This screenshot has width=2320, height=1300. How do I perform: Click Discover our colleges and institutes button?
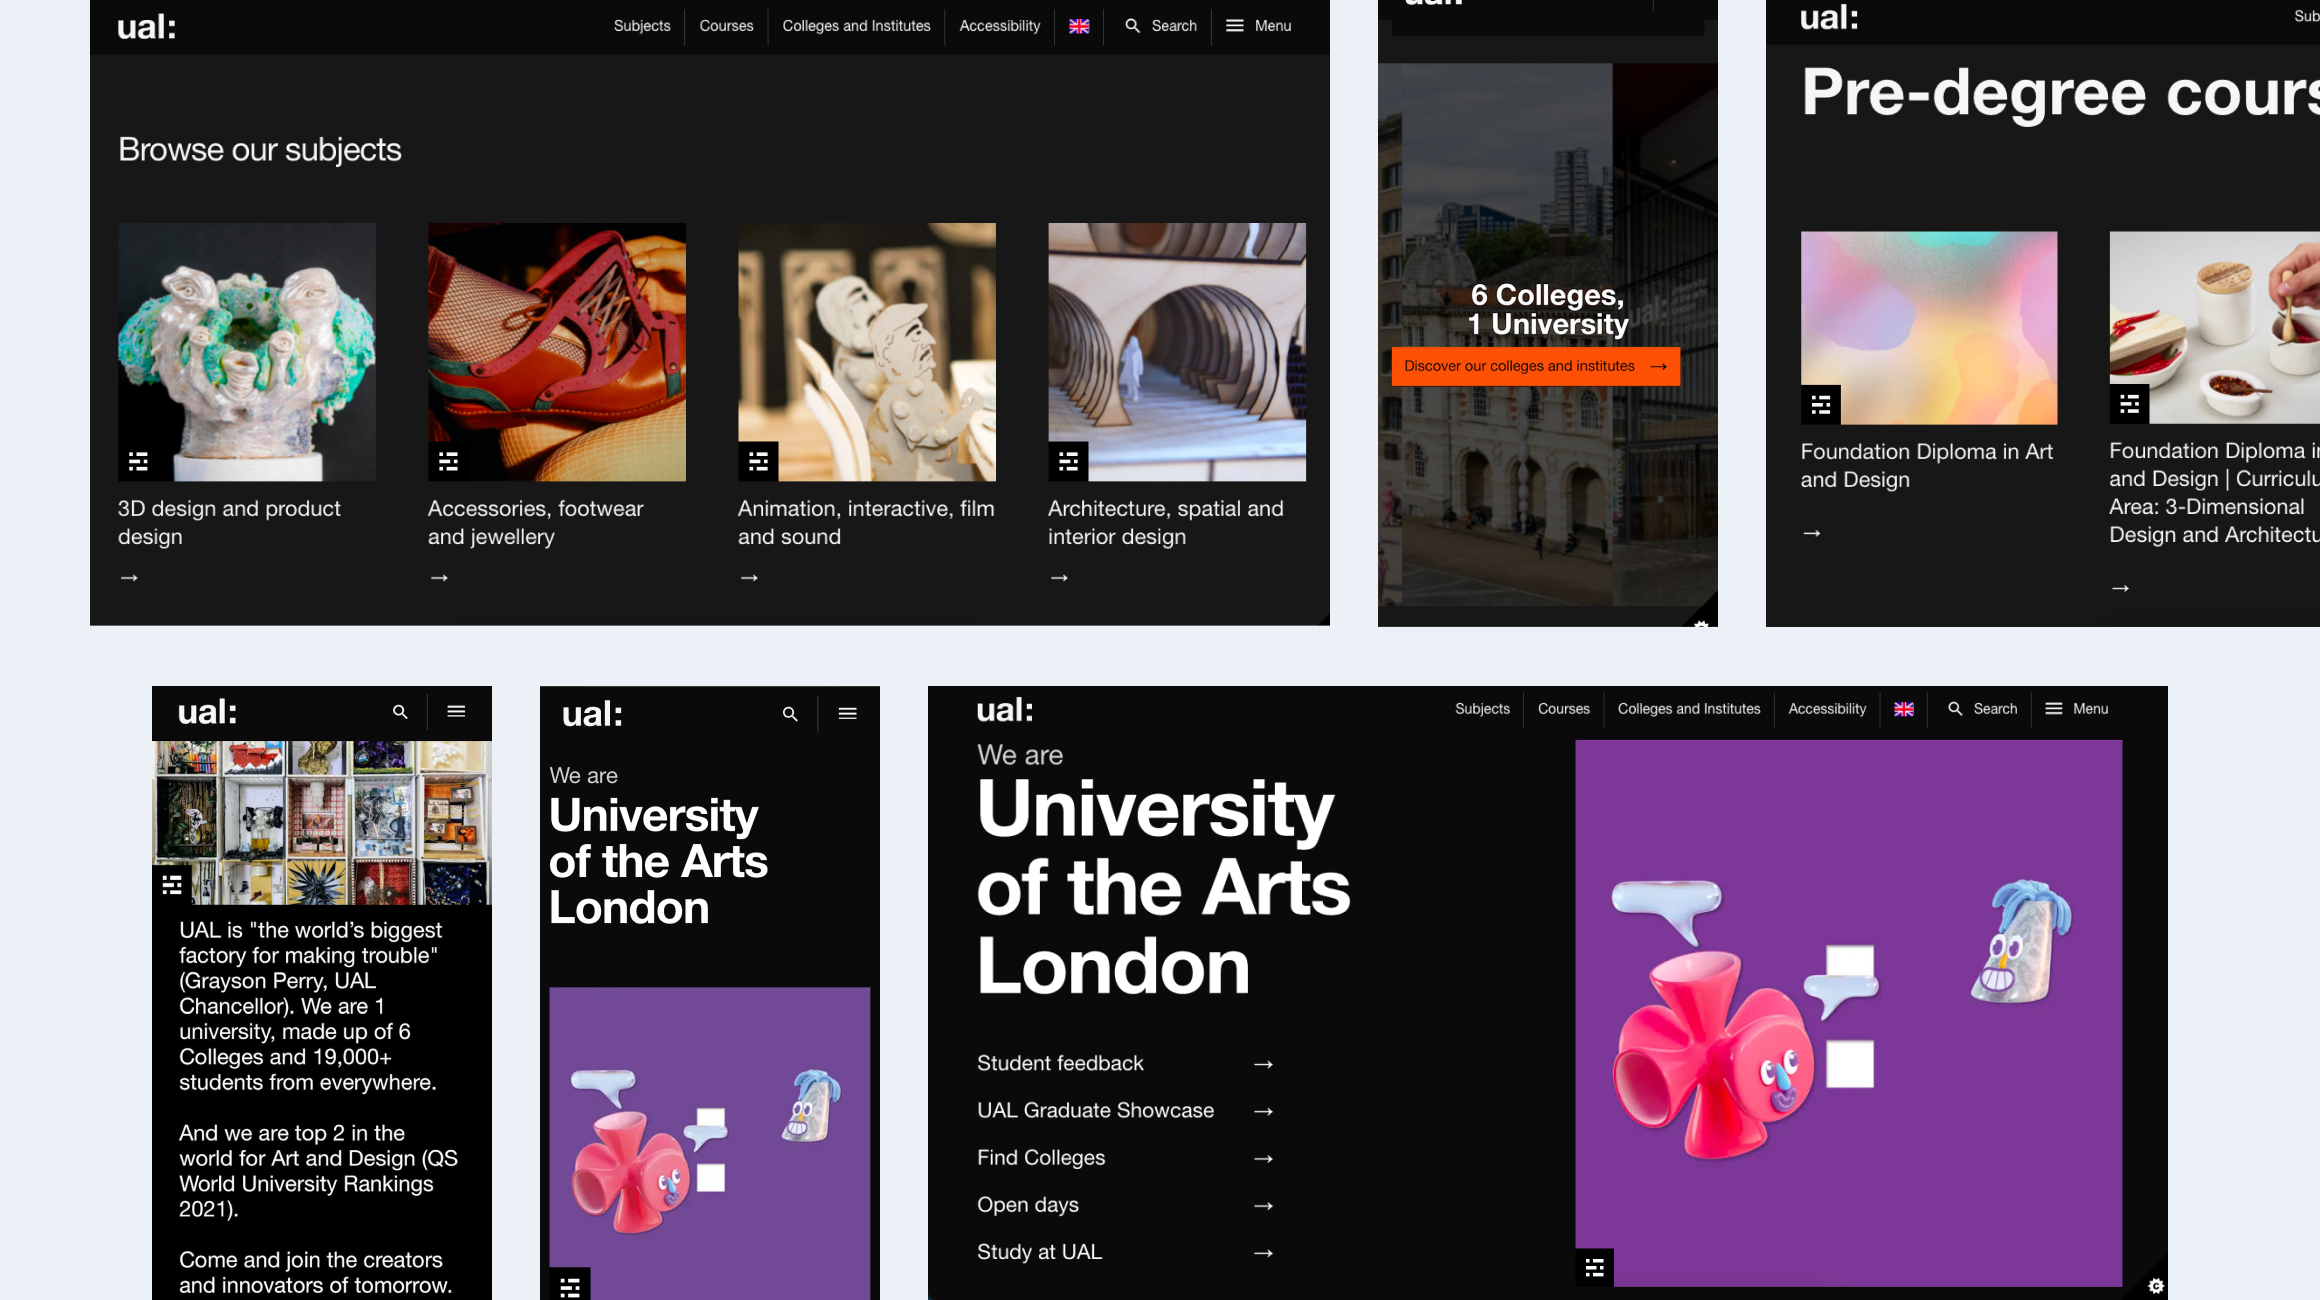pos(1534,366)
